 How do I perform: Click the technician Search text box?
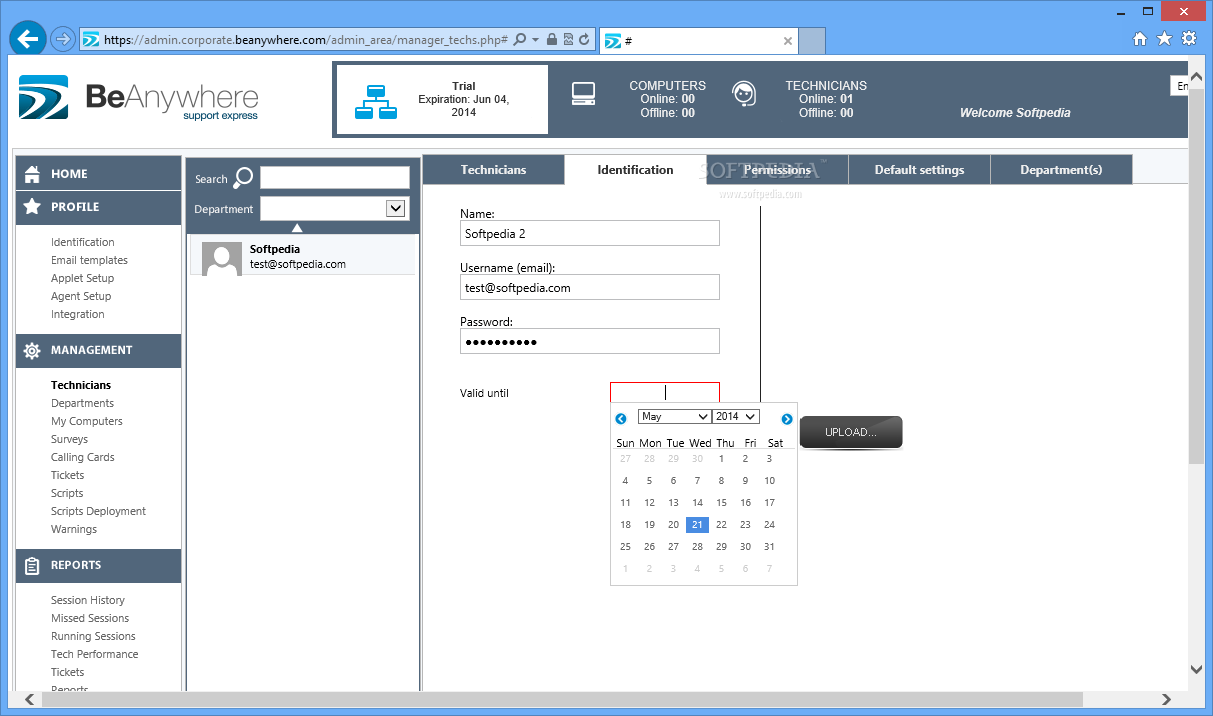pos(335,178)
